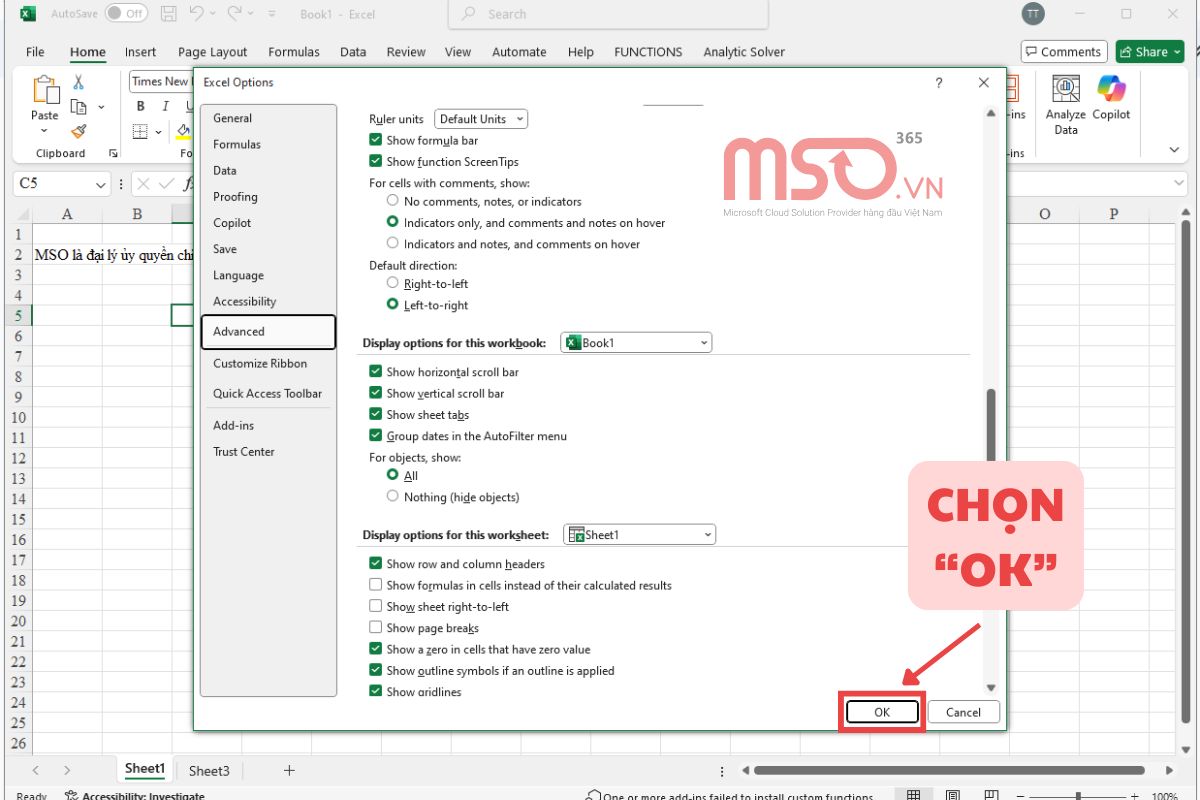Click the zoom slider handle
The image size is (1200, 800).
point(1077,796)
